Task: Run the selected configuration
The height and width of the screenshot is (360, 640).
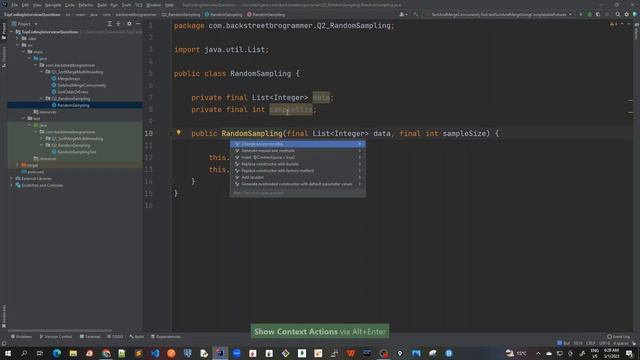Action: [x=581, y=14]
